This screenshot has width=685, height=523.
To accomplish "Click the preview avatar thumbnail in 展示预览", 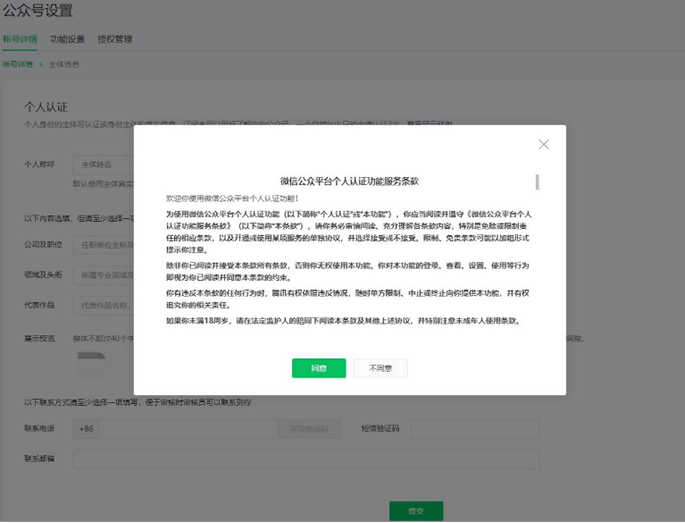I will point(94,365).
